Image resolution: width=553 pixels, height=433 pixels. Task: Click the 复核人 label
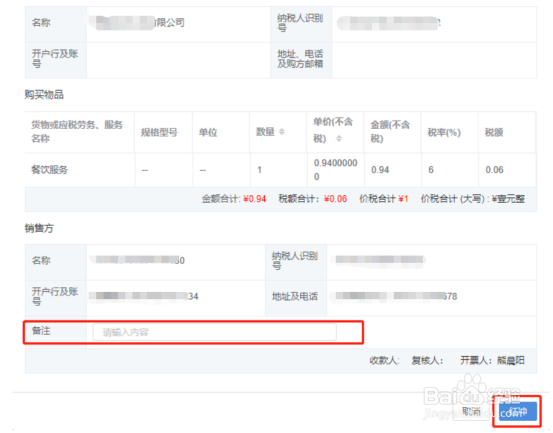pyautogui.click(x=427, y=360)
